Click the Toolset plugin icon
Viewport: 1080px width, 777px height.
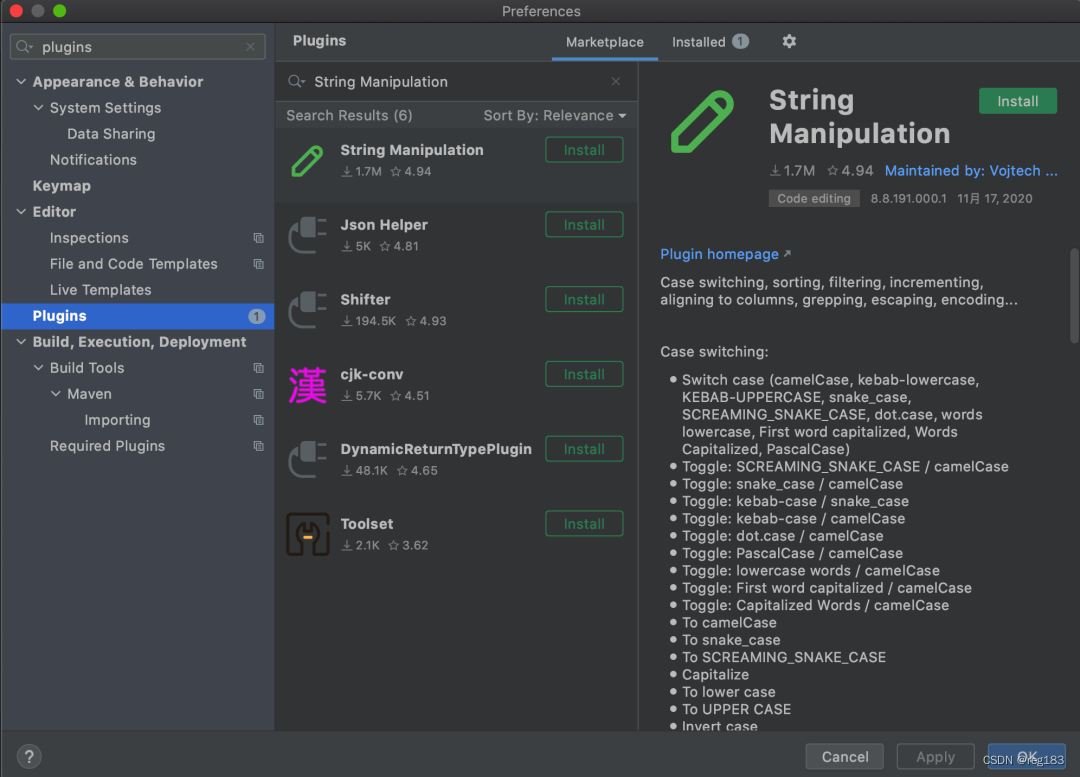307,534
